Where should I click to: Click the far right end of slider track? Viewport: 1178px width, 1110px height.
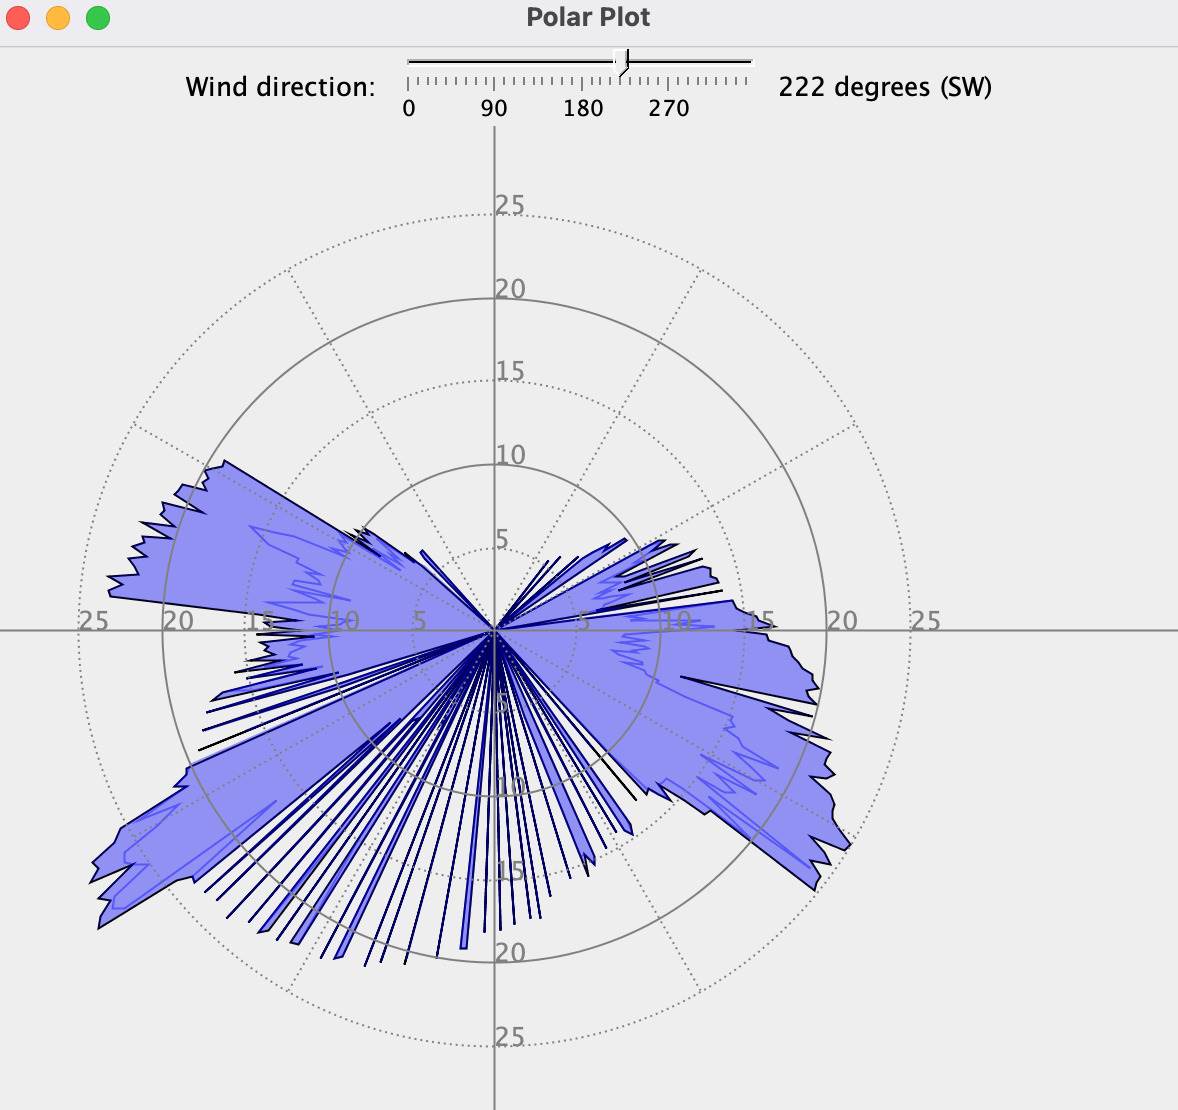click(x=748, y=62)
